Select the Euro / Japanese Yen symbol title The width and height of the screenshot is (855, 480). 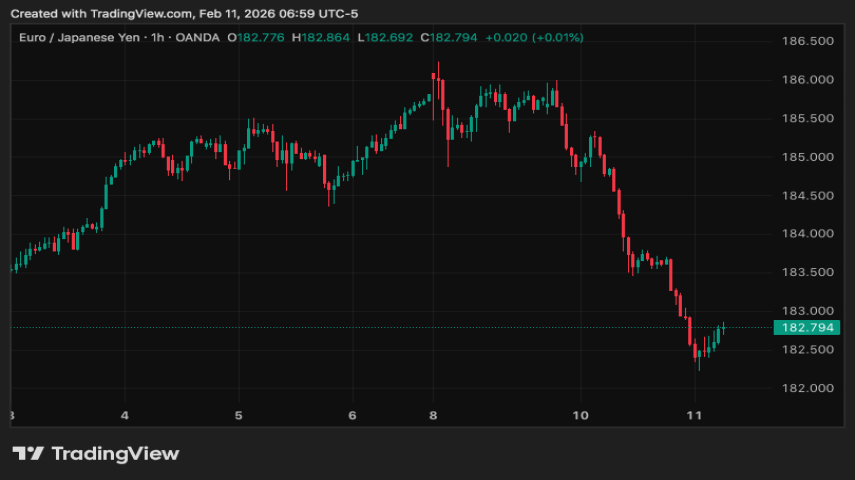[78, 38]
